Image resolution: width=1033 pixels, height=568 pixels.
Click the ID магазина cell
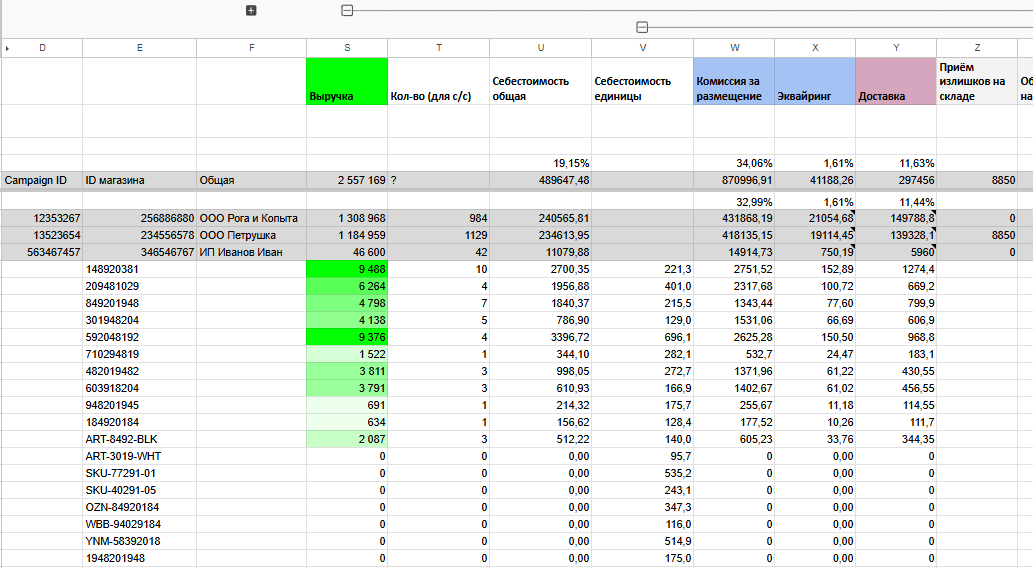point(140,181)
